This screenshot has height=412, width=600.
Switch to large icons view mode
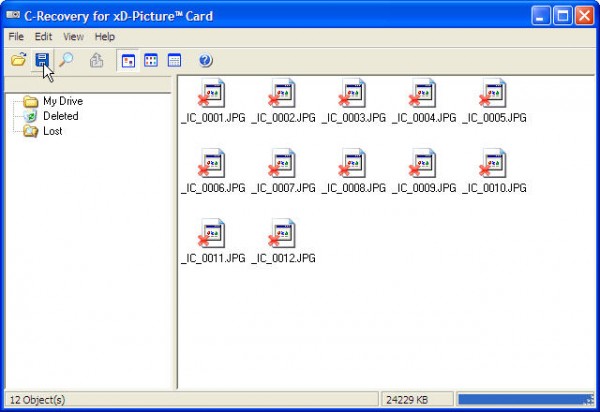pyautogui.click(x=128, y=60)
